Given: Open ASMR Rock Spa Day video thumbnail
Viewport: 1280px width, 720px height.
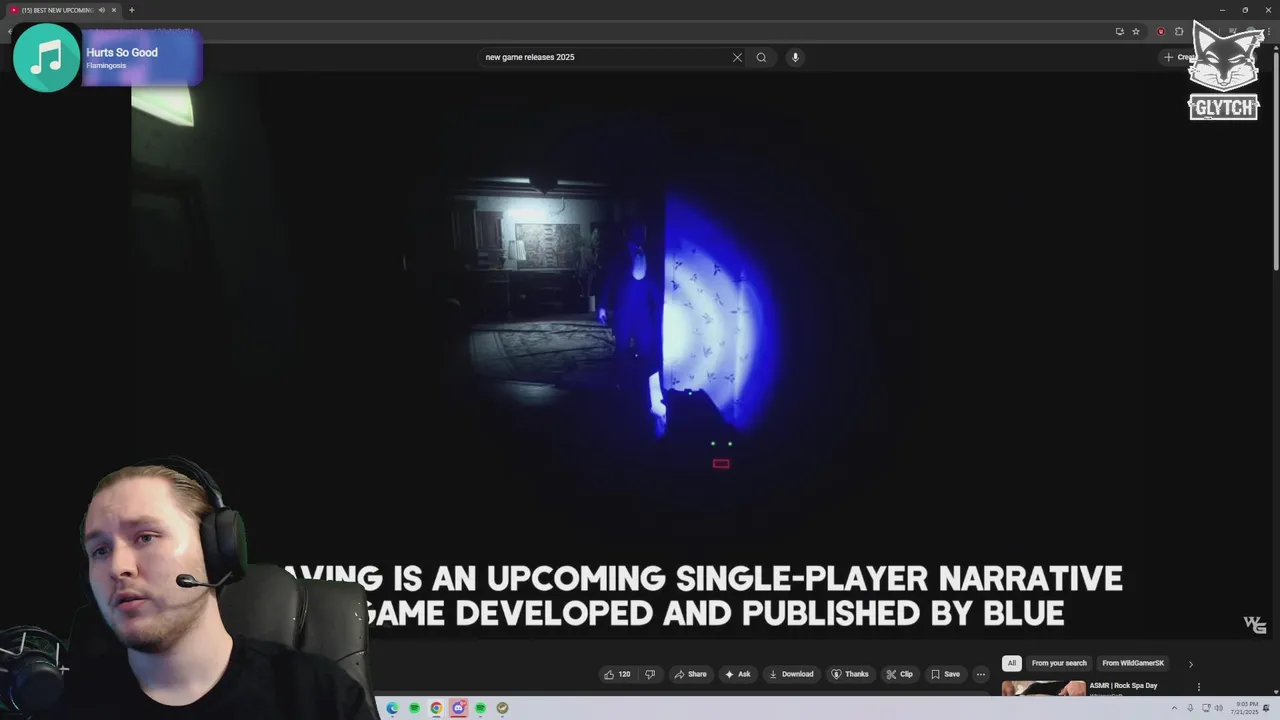Looking at the screenshot, I should point(1043,688).
